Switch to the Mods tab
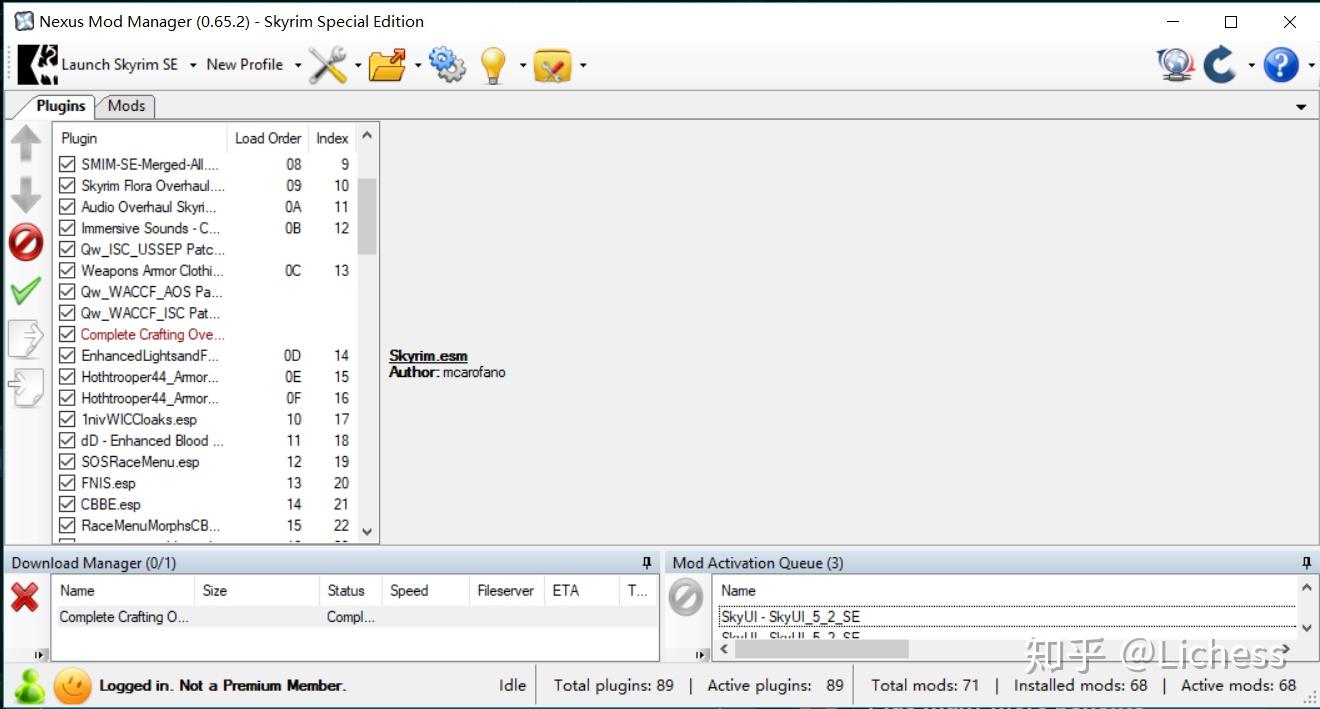Image resolution: width=1320 pixels, height=709 pixels. [126, 106]
